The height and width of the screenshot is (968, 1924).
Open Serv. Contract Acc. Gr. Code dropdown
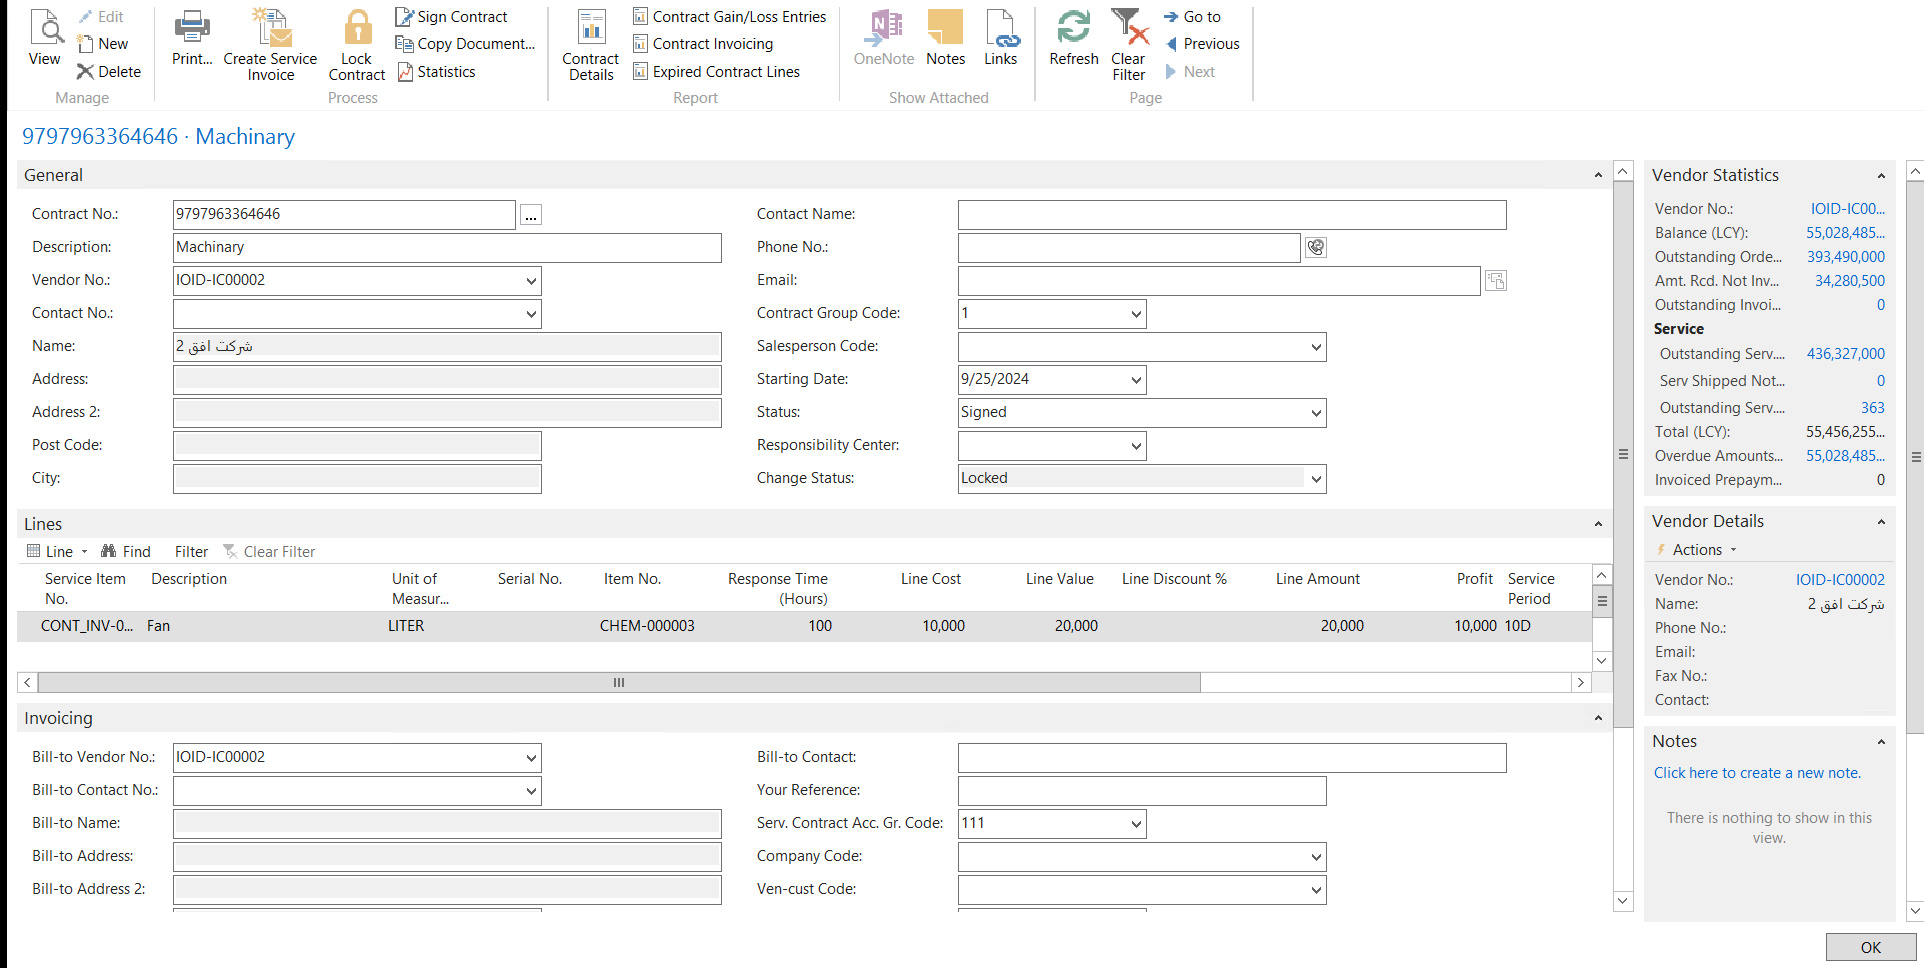(x=1136, y=824)
